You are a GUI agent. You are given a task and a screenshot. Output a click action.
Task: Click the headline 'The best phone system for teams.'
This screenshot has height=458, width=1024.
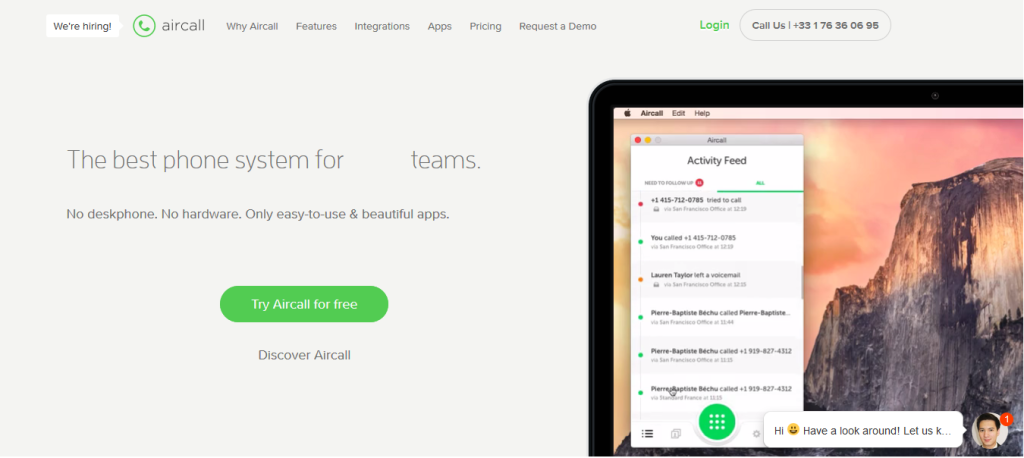click(274, 160)
